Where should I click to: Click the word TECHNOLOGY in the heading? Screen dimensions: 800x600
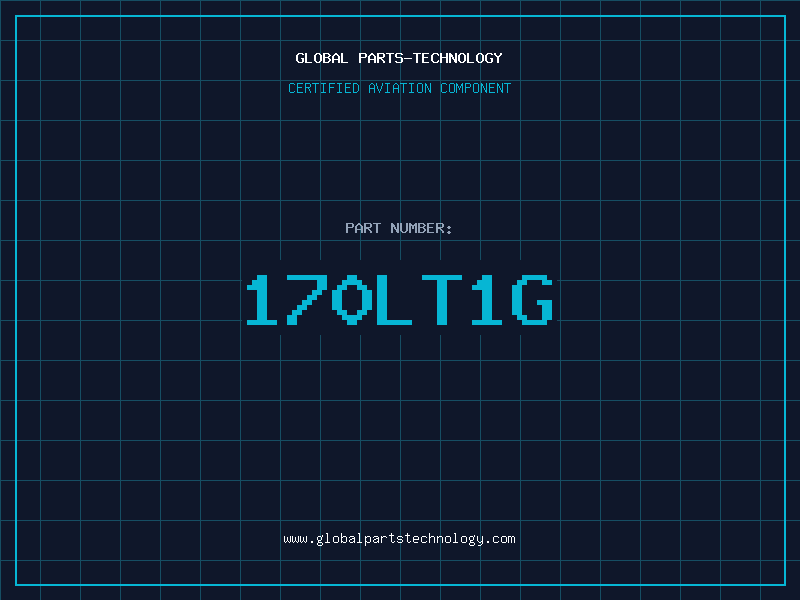pyautogui.click(x=458, y=58)
